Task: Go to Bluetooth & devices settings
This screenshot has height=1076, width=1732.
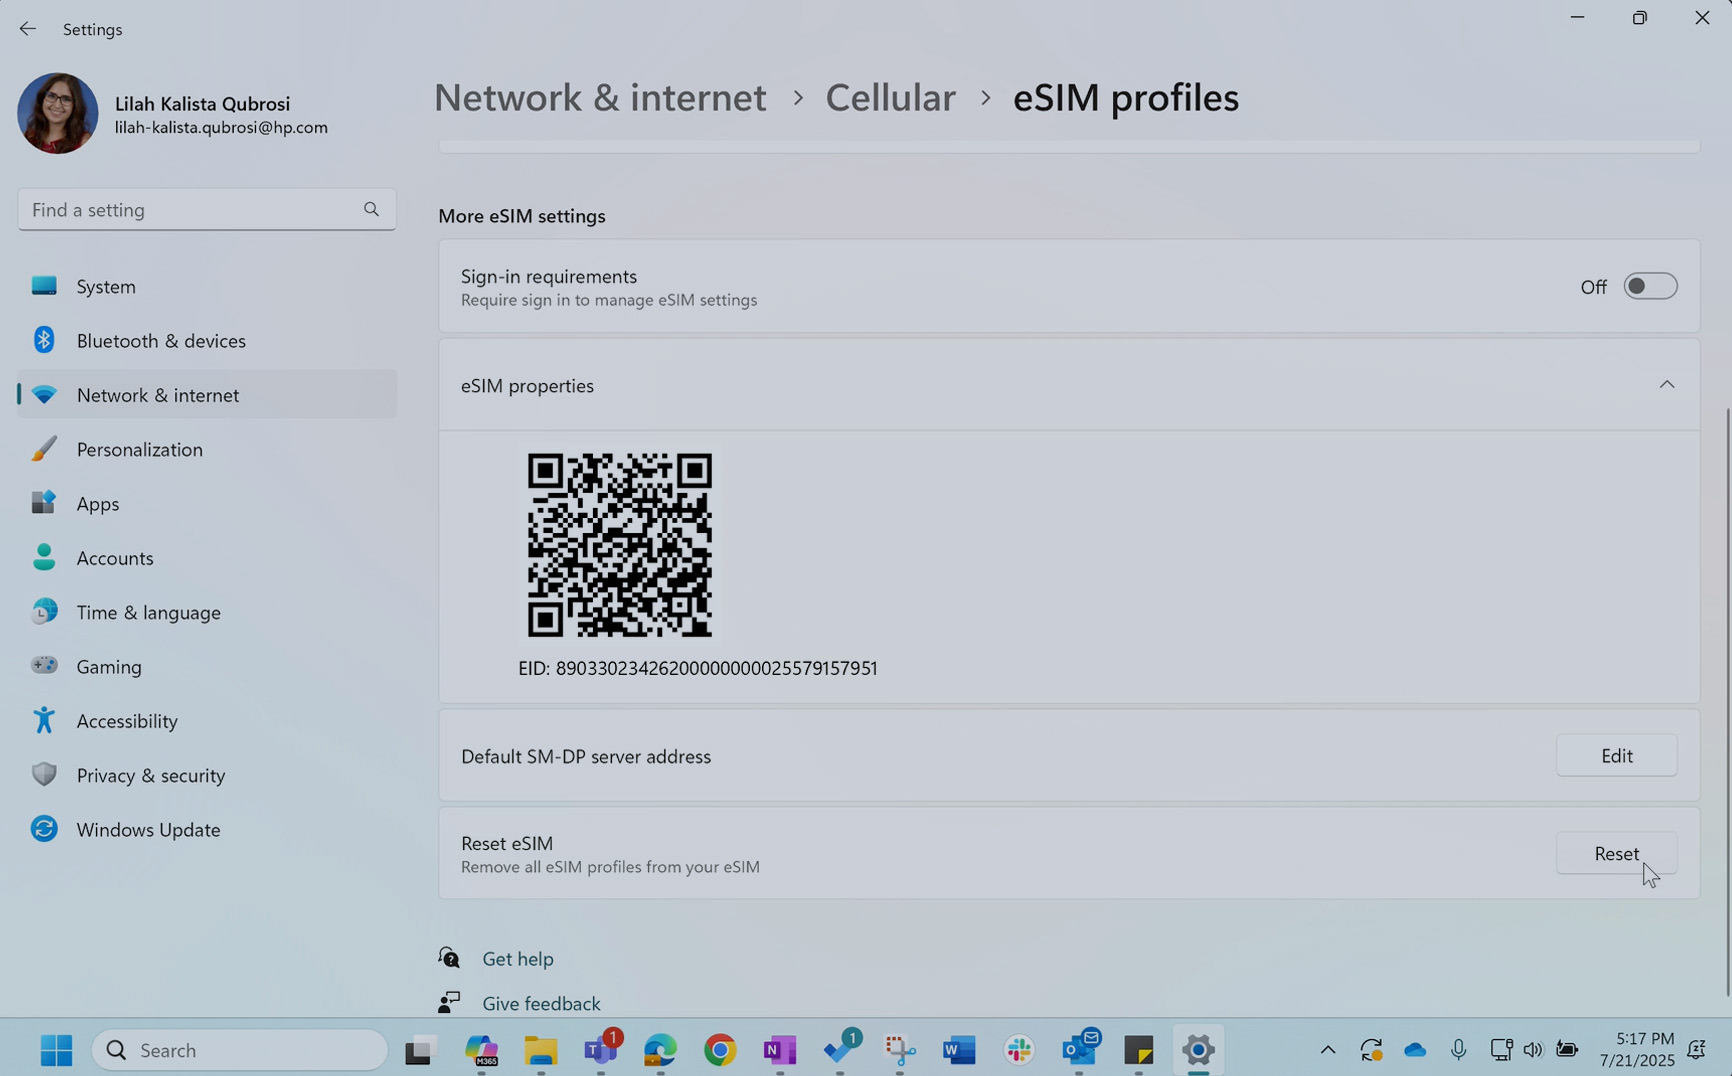Action: pyautogui.click(x=160, y=341)
